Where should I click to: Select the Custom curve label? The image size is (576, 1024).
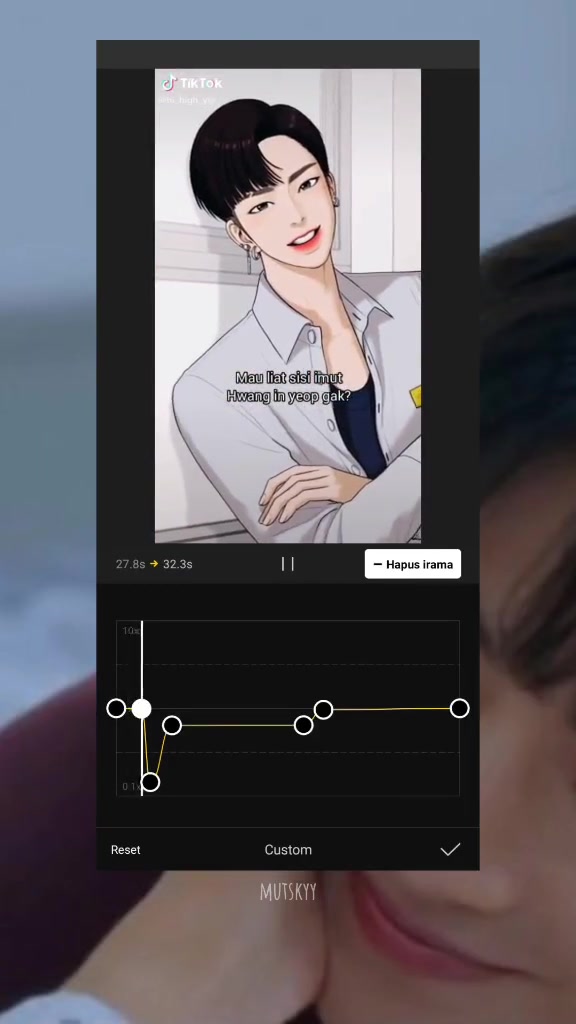click(288, 850)
